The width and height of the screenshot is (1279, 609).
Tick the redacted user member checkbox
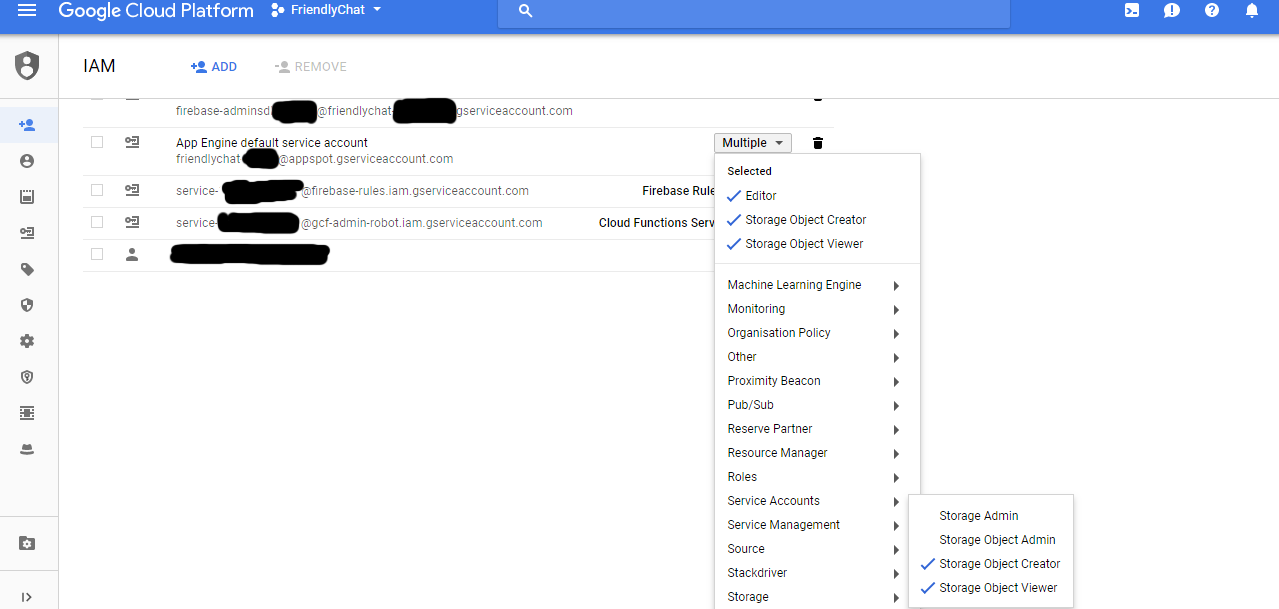(97, 254)
